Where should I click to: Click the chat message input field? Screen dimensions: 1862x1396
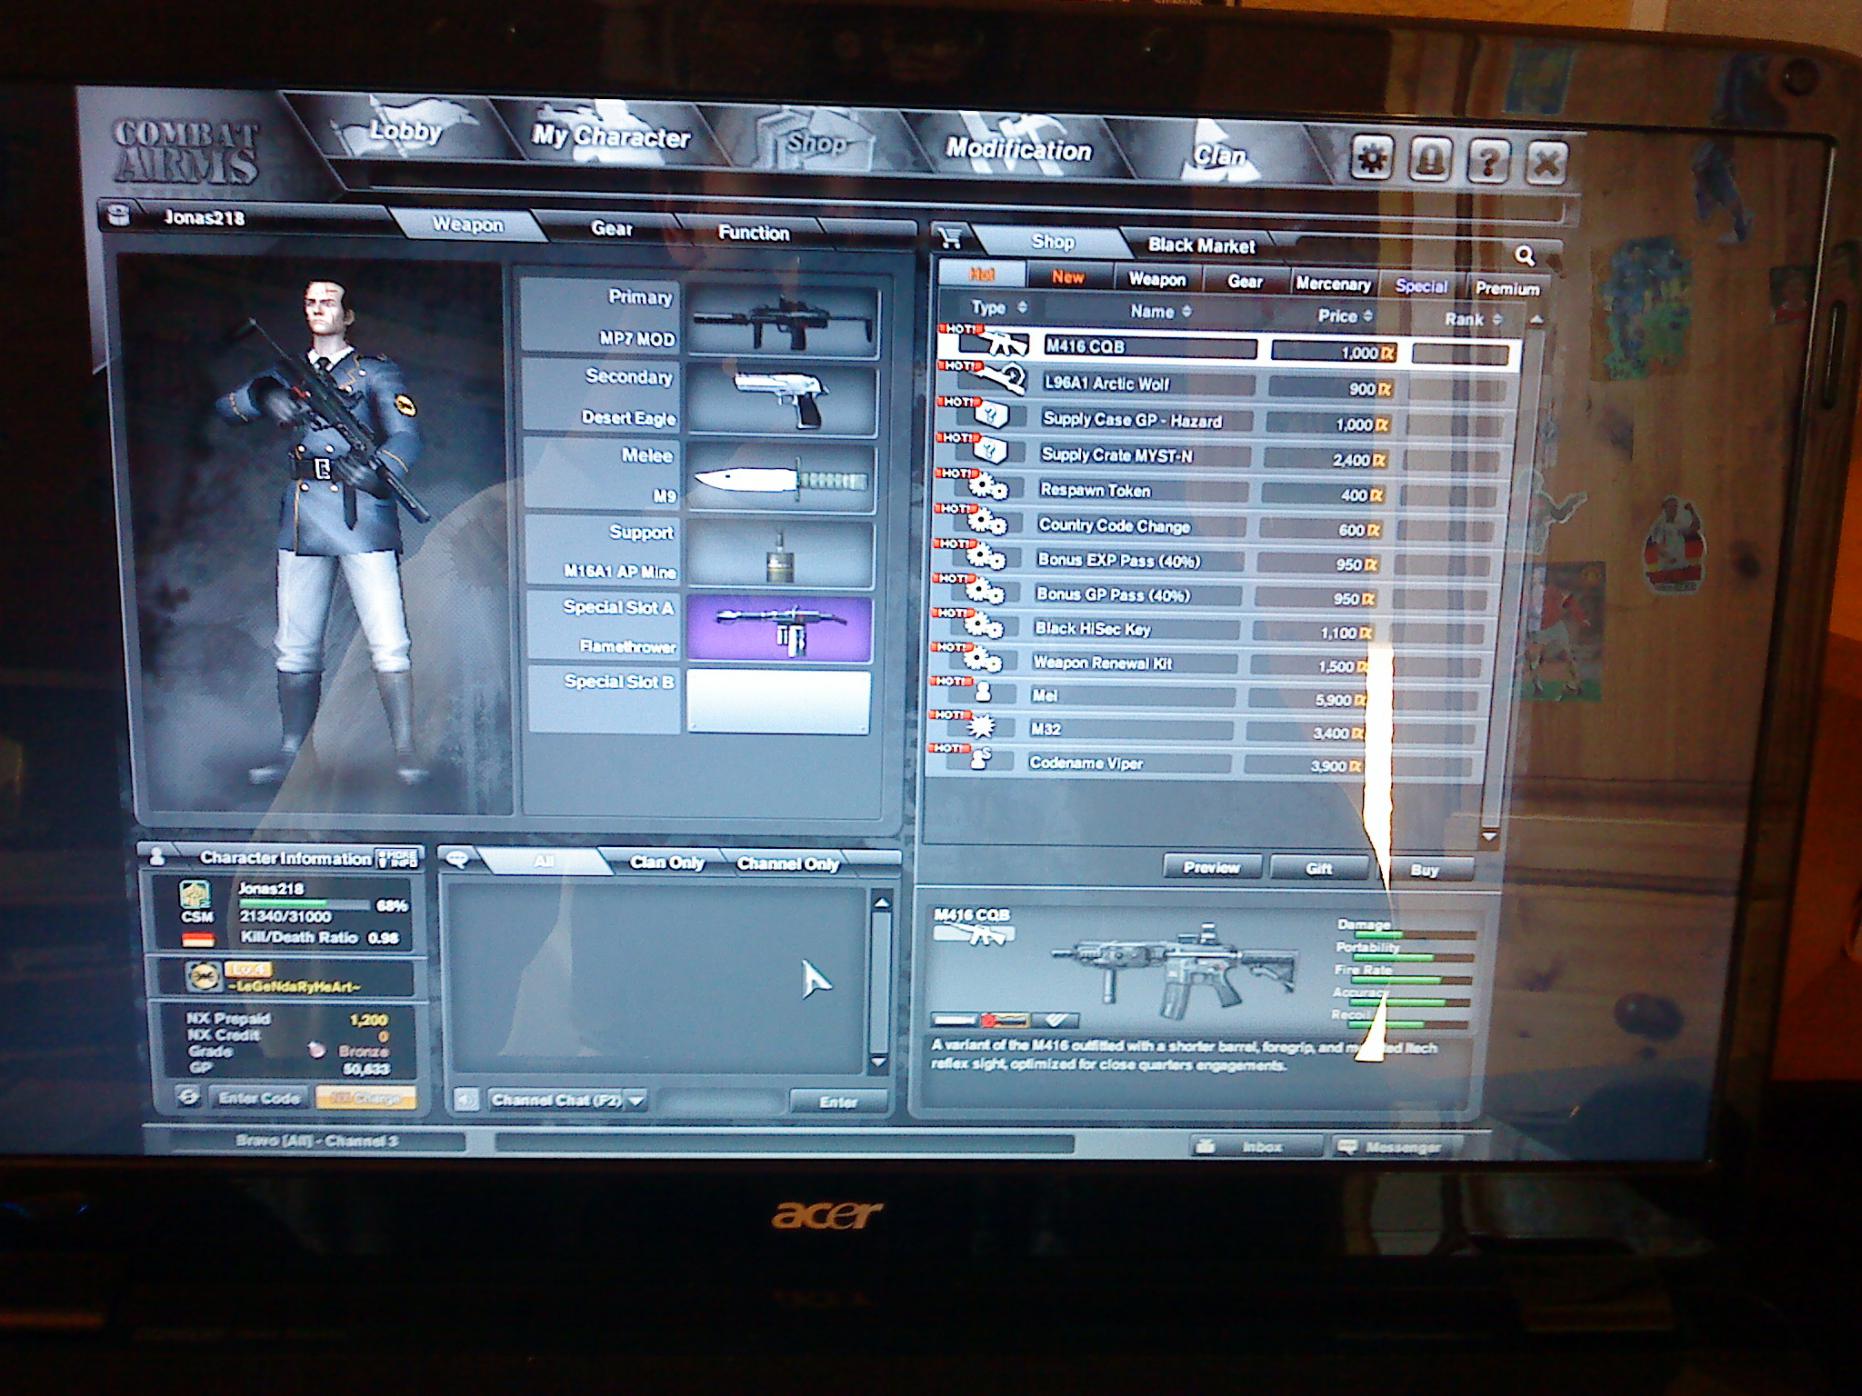[x=720, y=1101]
